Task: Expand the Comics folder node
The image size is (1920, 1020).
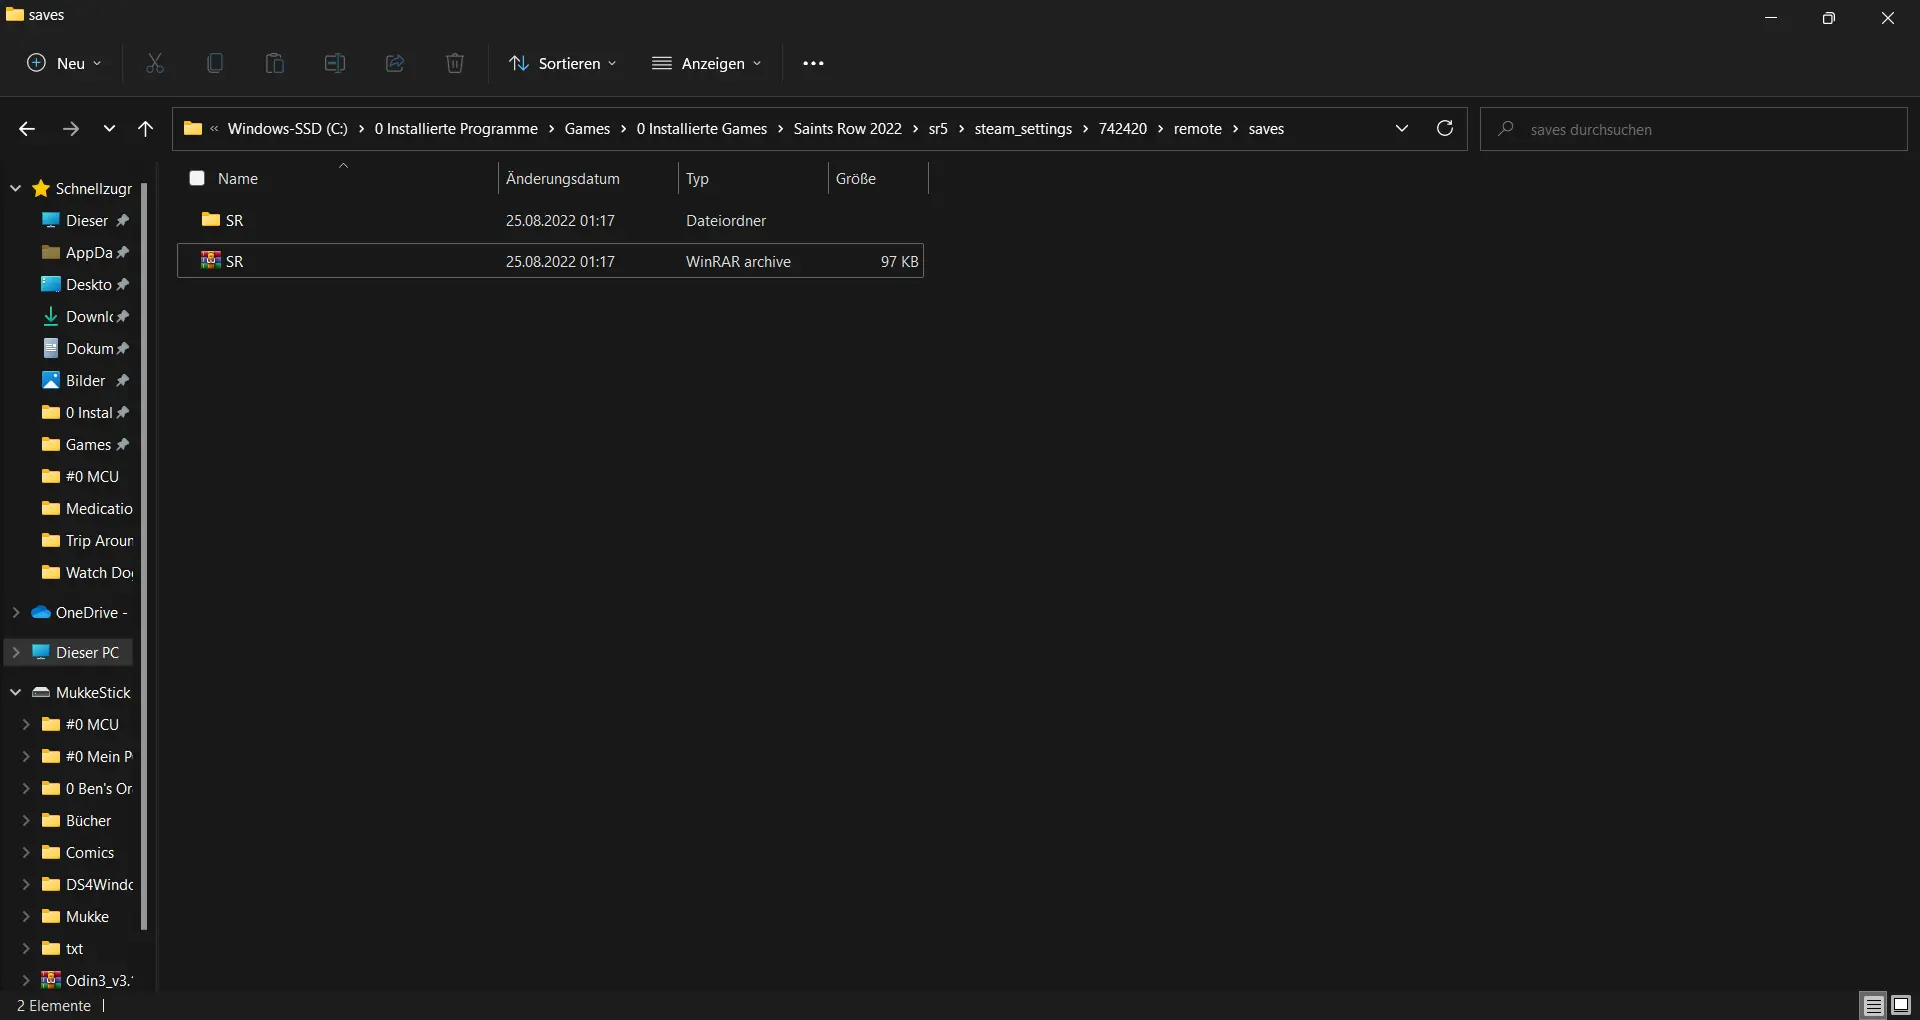Action: 26,852
